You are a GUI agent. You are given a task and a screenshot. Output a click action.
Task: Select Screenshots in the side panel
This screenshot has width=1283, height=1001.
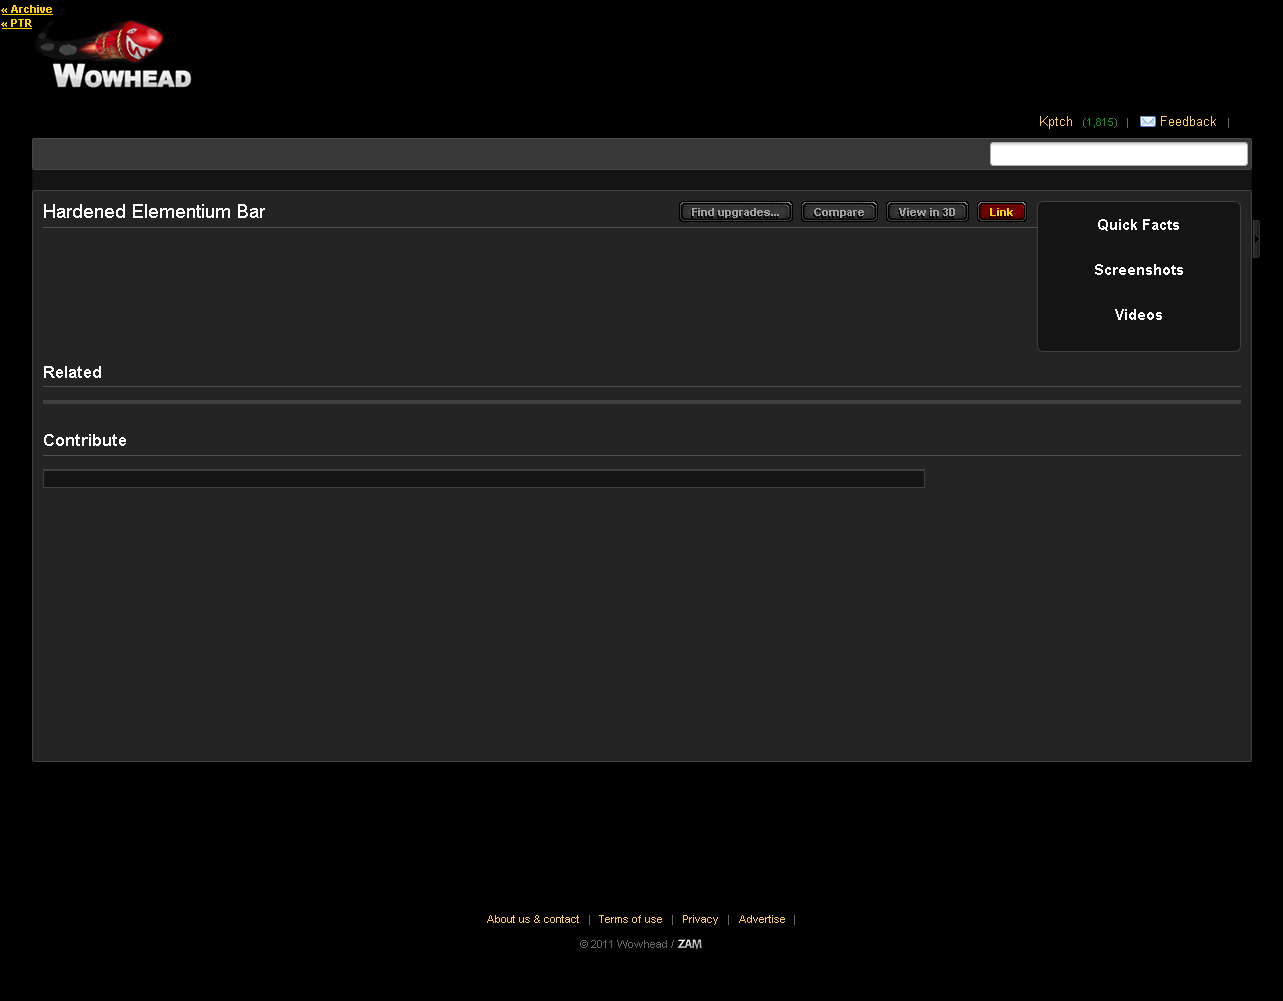[x=1138, y=270]
